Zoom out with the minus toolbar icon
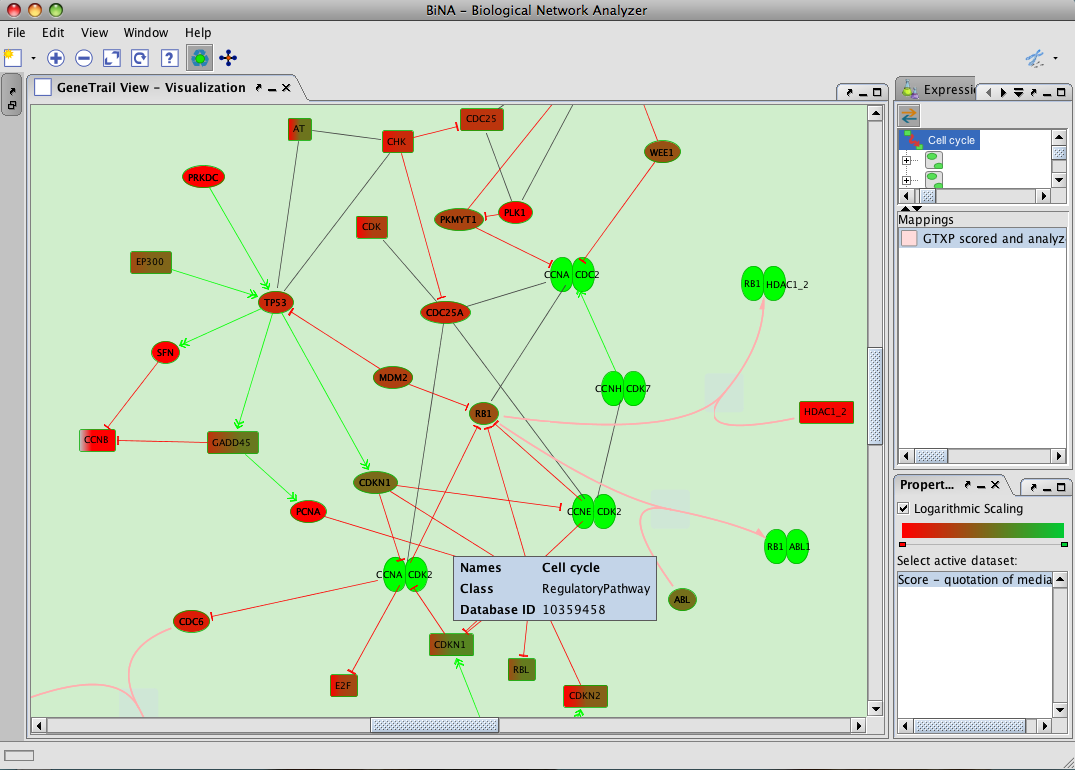 pos(84,58)
